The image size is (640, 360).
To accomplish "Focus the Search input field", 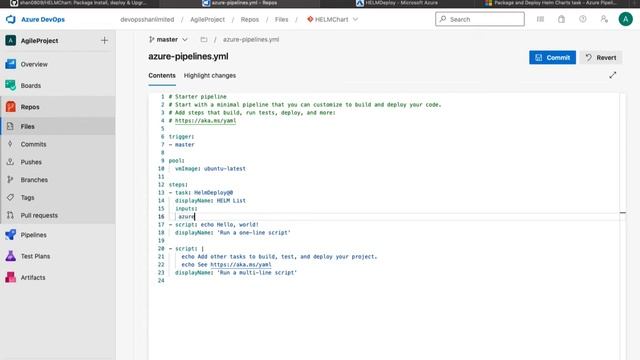I will (x=480, y=19).
